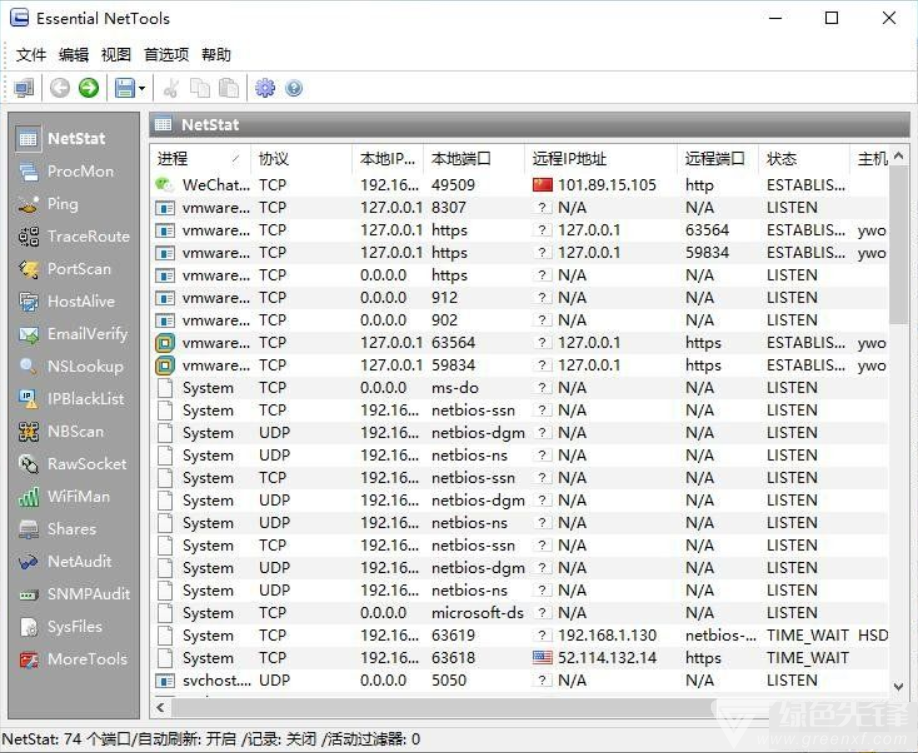Select the svchost process row
Viewport: 918px width, 753px height.
click(x=519, y=680)
